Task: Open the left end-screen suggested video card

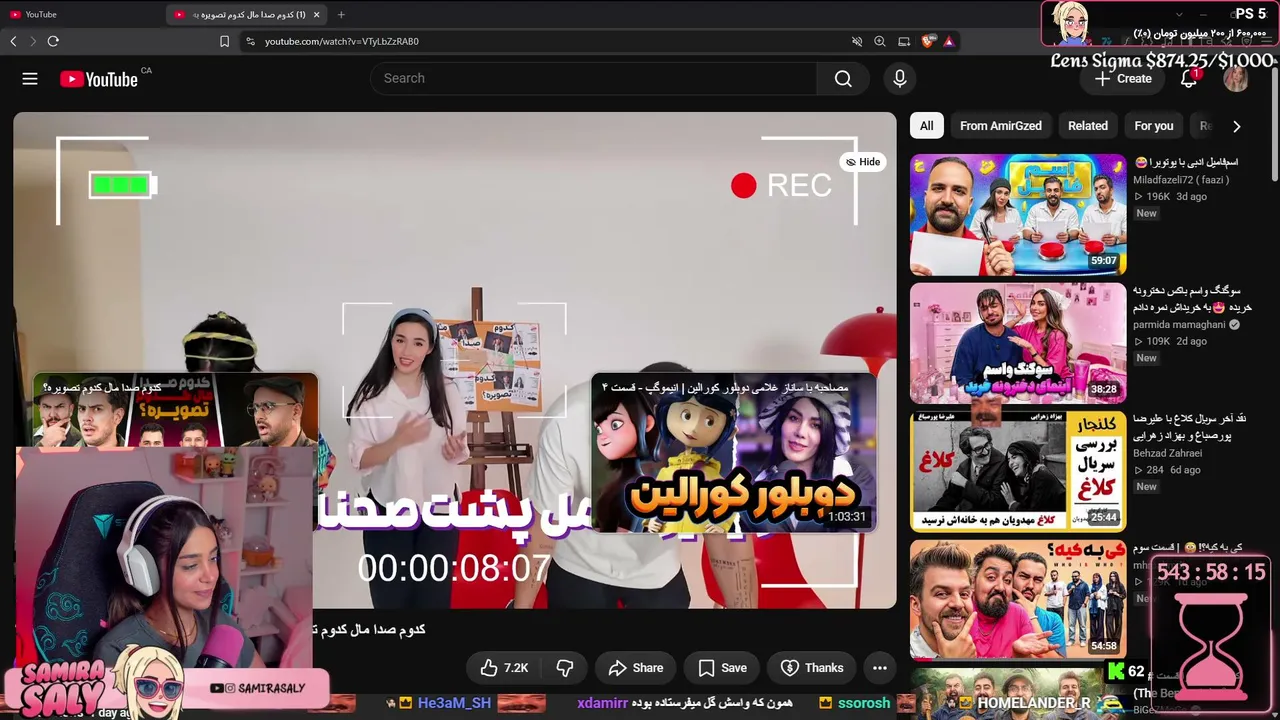Action: tap(175, 410)
